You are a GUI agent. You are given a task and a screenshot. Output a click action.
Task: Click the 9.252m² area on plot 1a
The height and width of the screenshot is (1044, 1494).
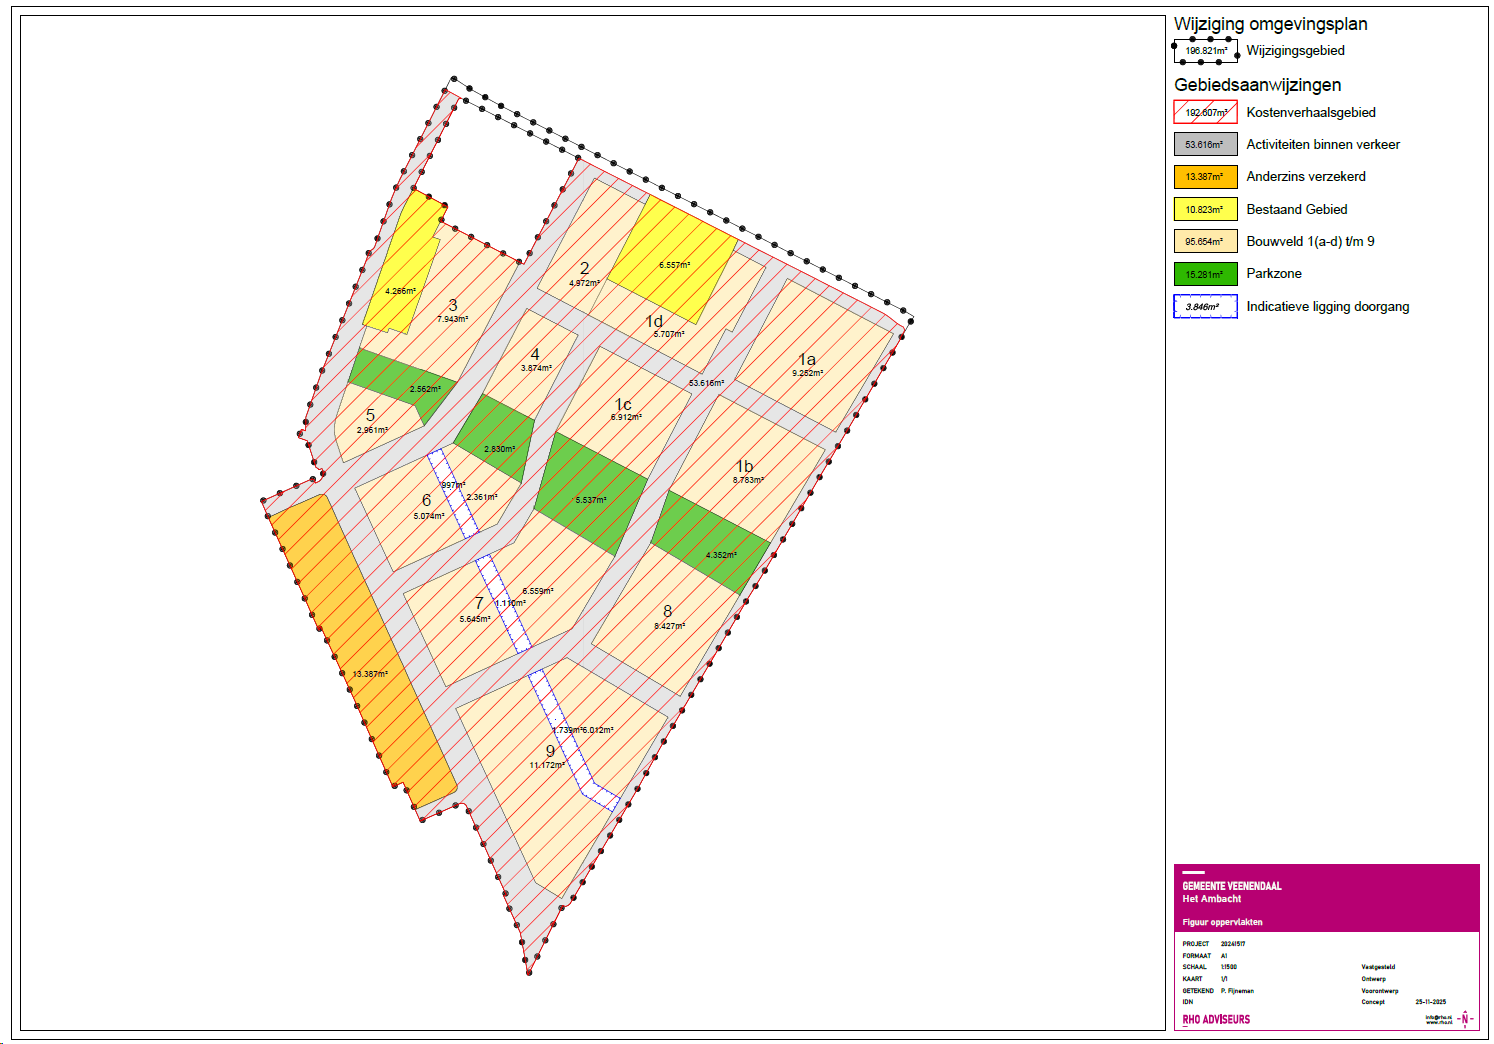807,373
